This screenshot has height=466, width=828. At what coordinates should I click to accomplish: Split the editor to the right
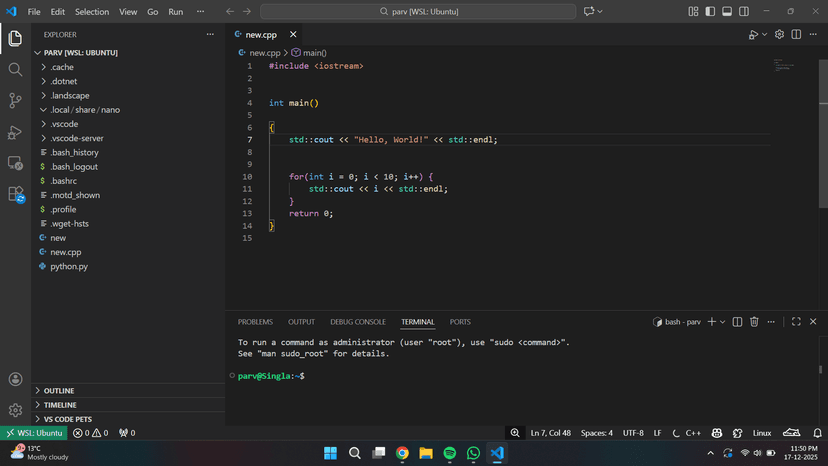(798, 34)
